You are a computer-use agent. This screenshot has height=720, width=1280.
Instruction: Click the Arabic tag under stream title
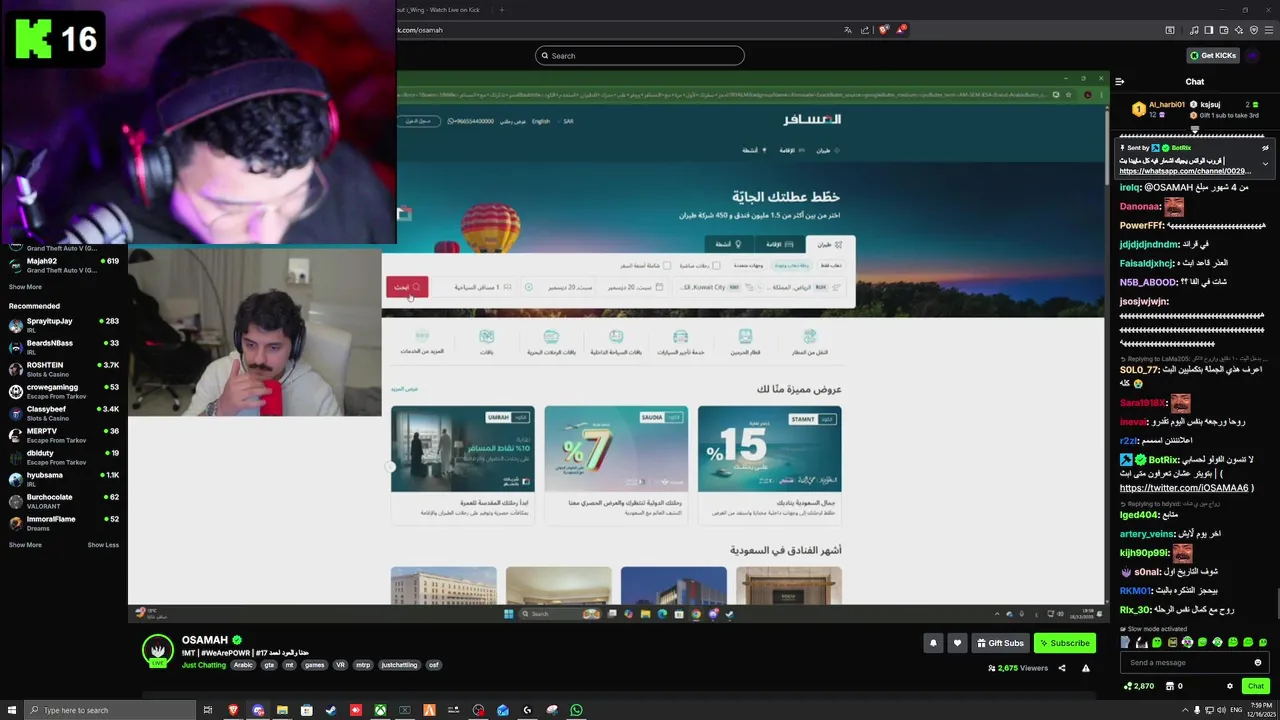click(243, 665)
